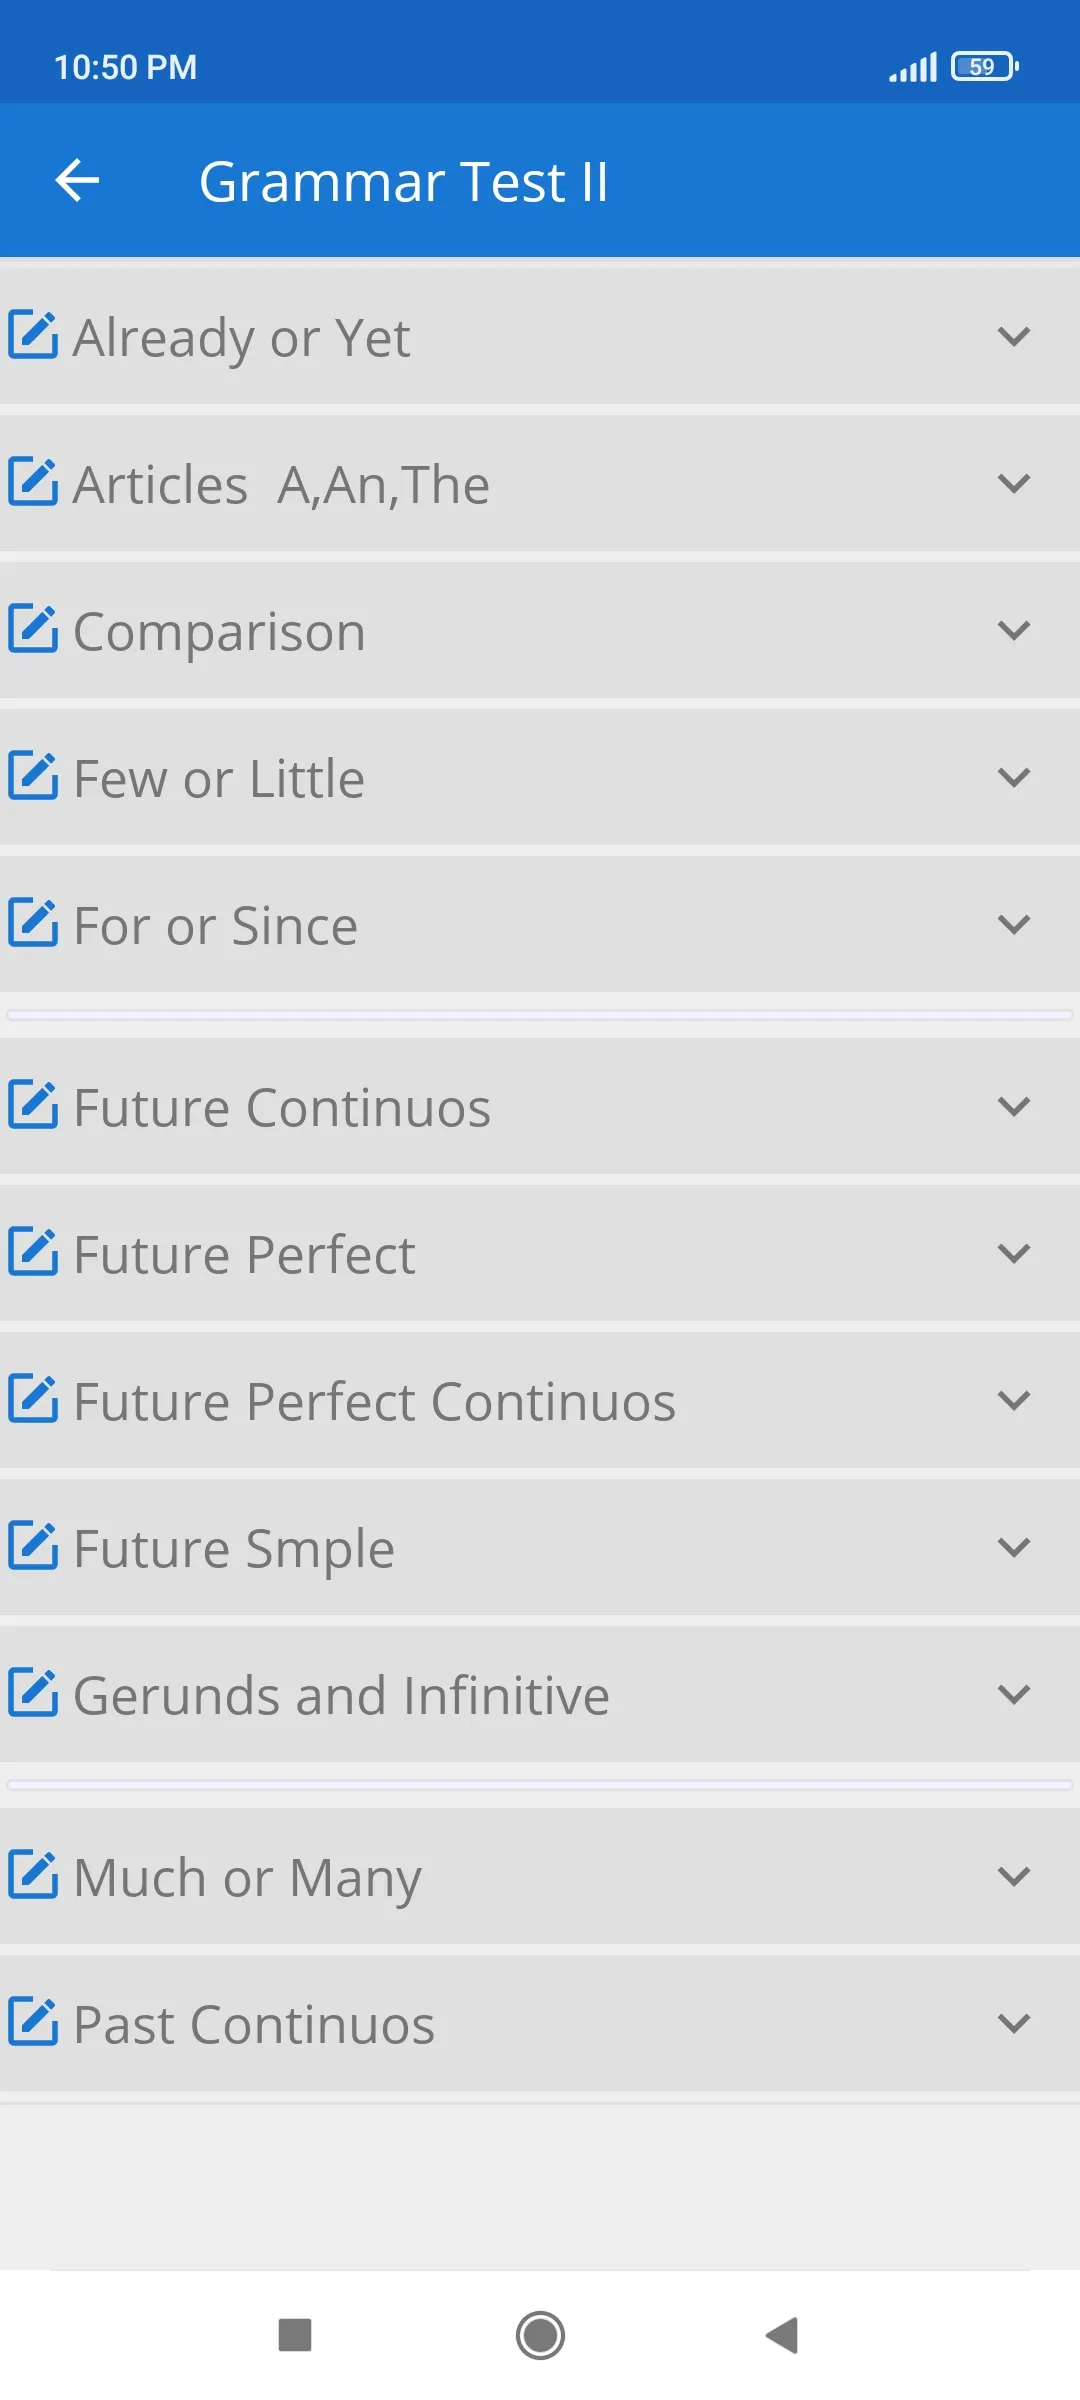Viewport: 1080px width, 2400px height.
Task: Expand Articles A,An,The chevron
Action: click(x=1014, y=484)
